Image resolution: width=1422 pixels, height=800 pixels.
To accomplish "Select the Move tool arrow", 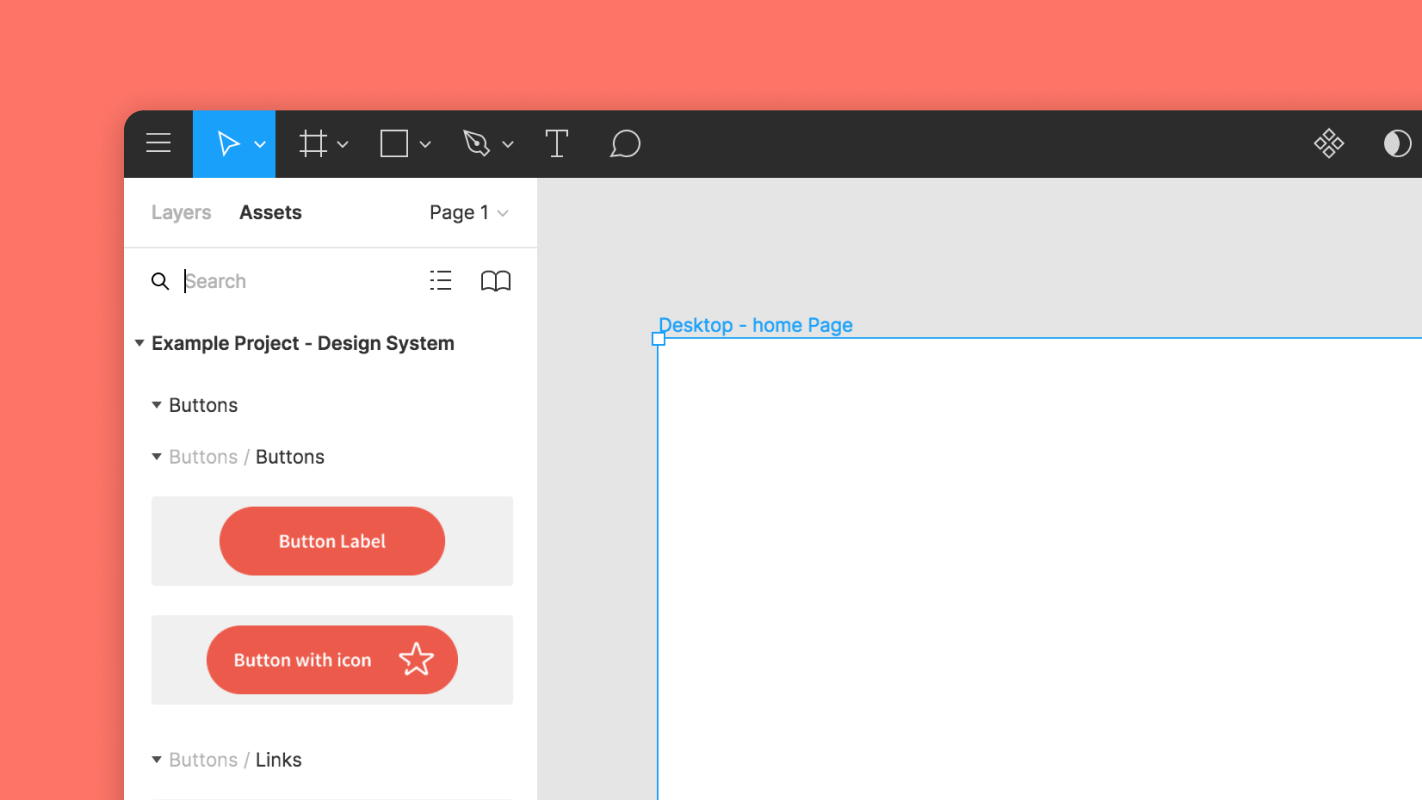I will tap(228, 144).
